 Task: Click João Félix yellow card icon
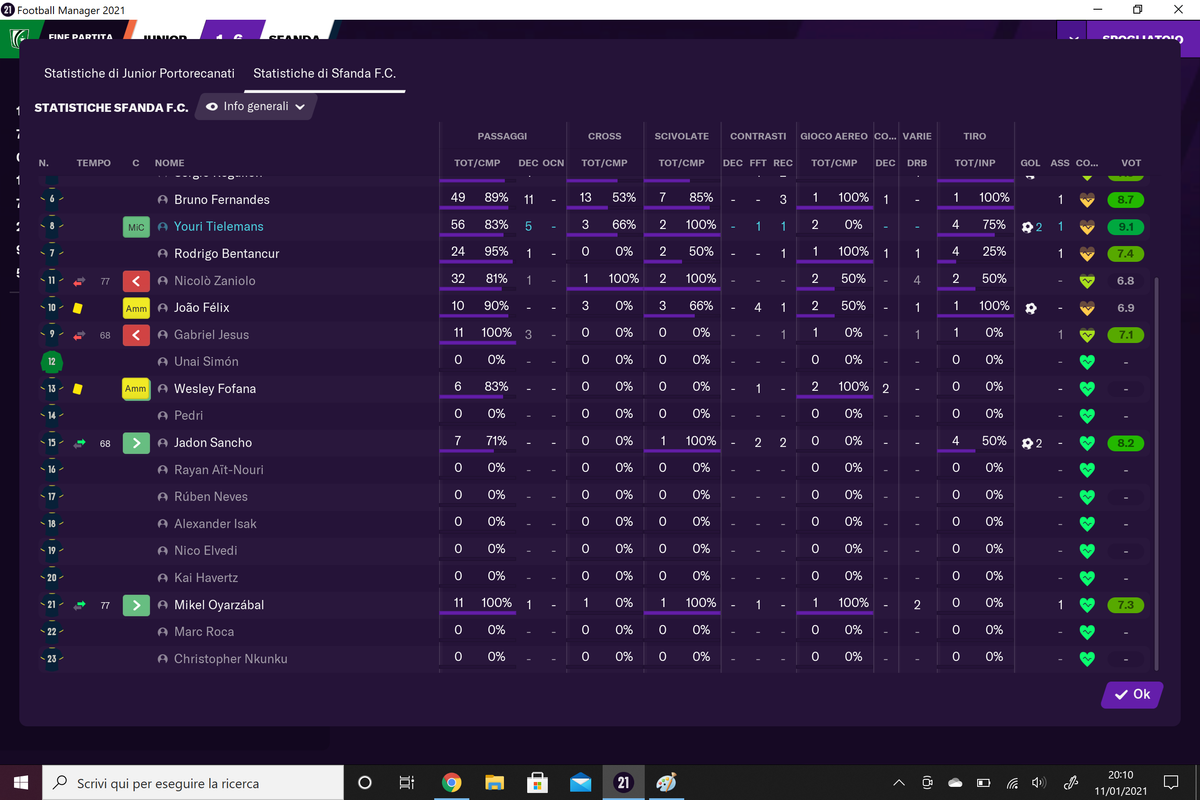coord(79,308)
